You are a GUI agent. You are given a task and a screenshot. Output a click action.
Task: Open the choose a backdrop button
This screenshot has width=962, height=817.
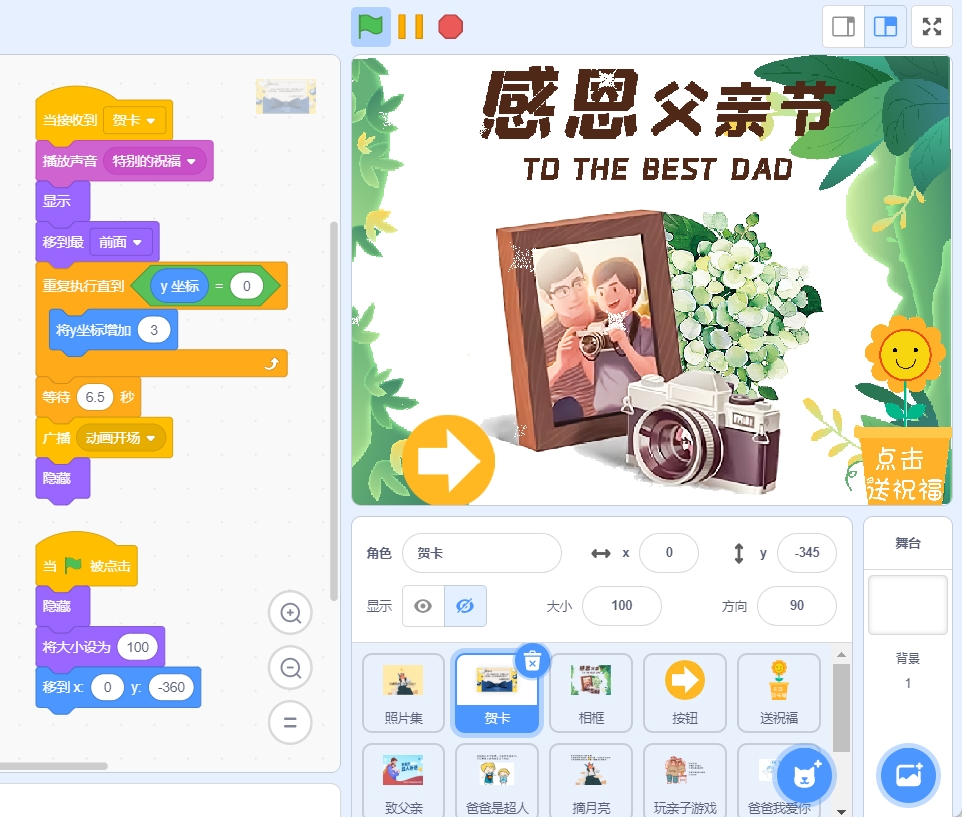click(x=908, y=775)
